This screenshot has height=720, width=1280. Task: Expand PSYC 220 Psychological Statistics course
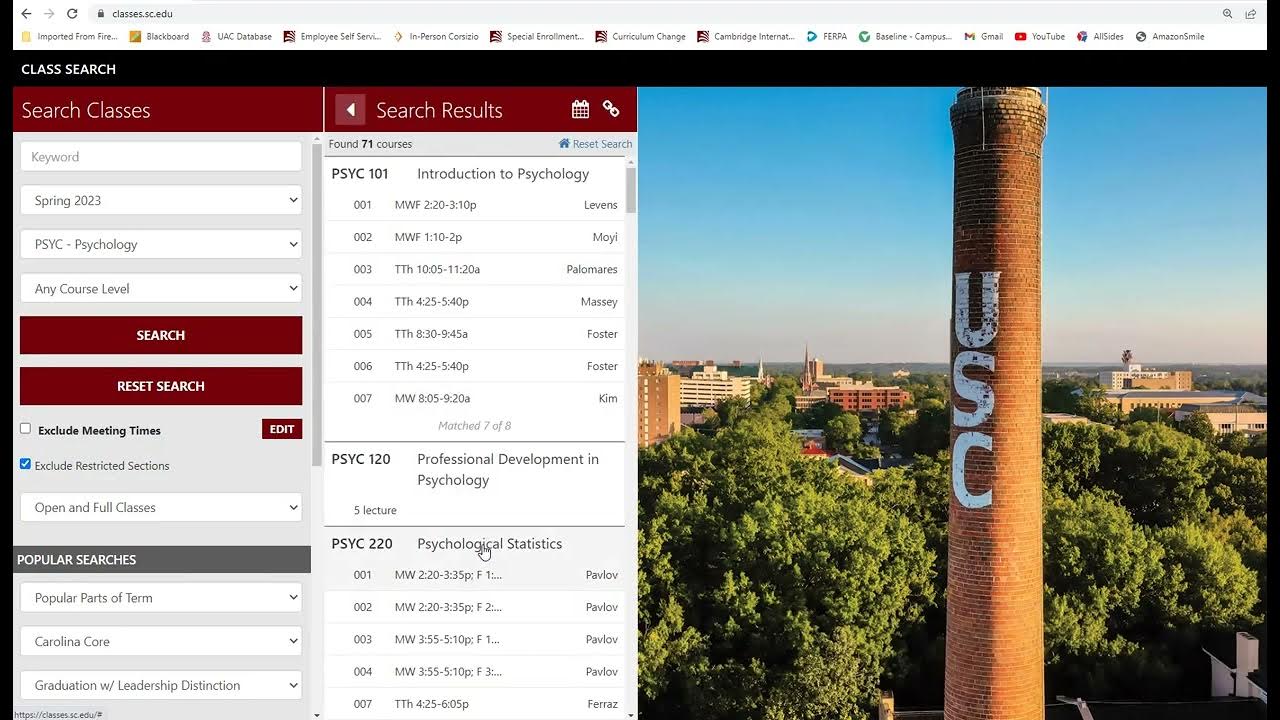click(x=475, y=543)
